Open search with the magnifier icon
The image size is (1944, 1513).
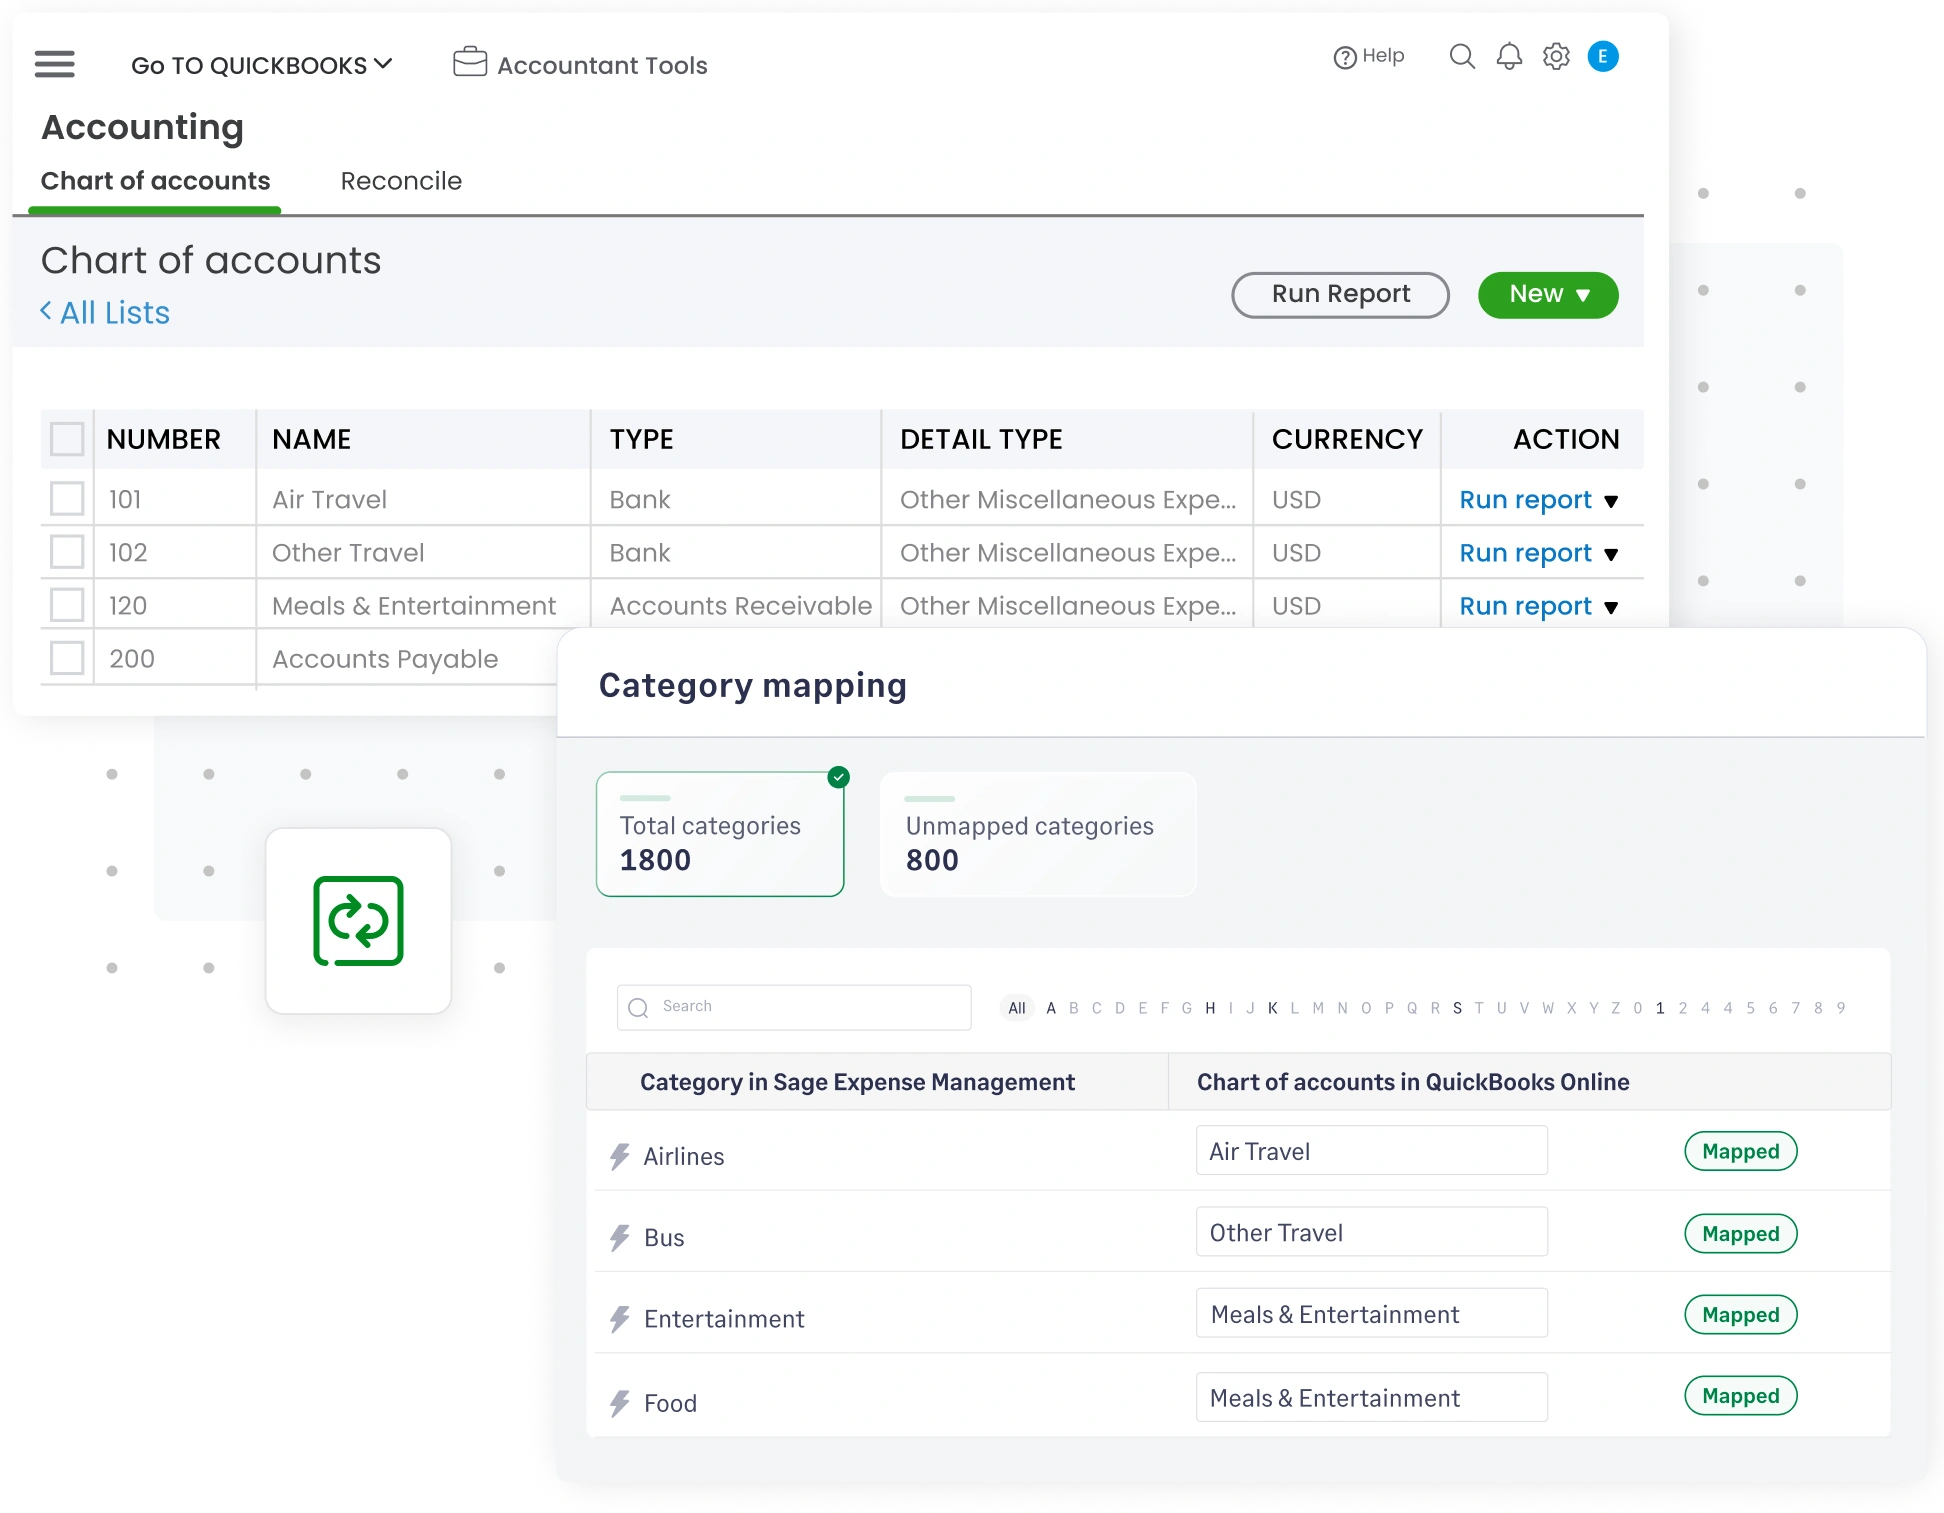[1462, 57]
